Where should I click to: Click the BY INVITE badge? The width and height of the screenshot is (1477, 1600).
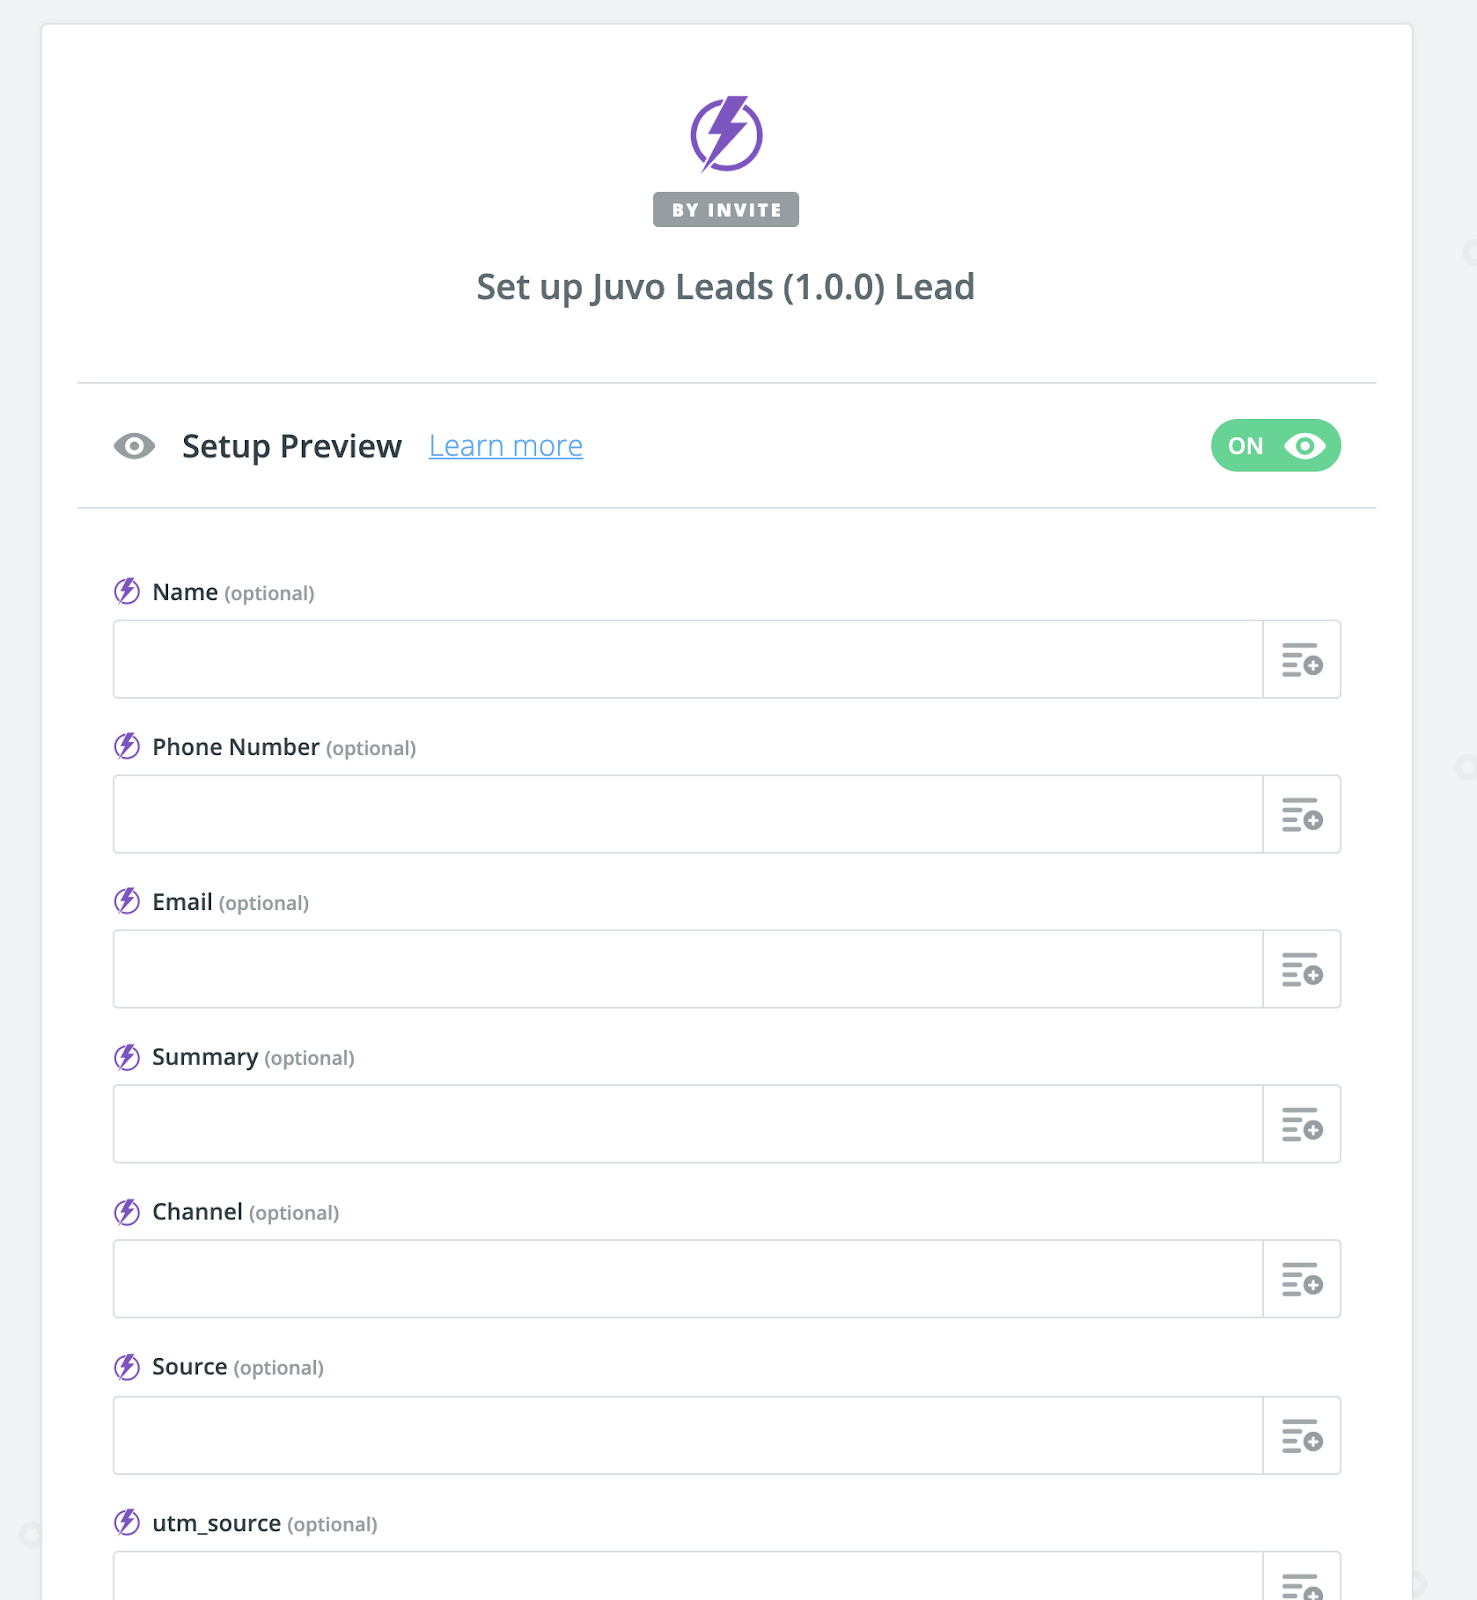coord(726,210)
